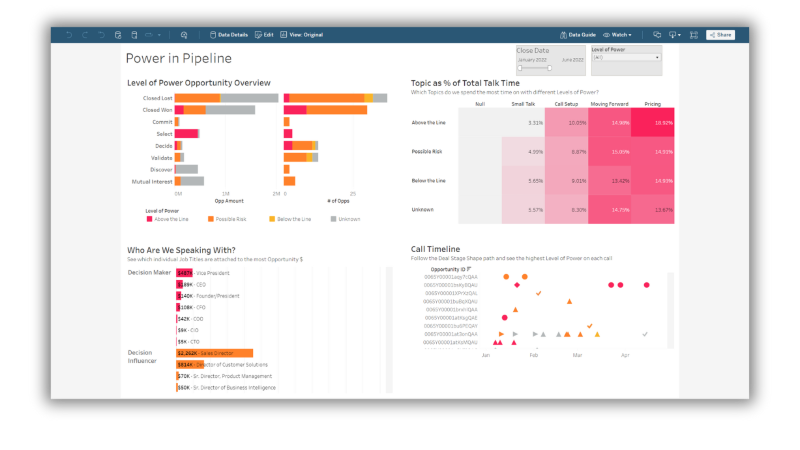The width and height of the screenshot is (800, 450).
Task: Click the cylinder icon after the curved arrows
Action: click(118, 35)
